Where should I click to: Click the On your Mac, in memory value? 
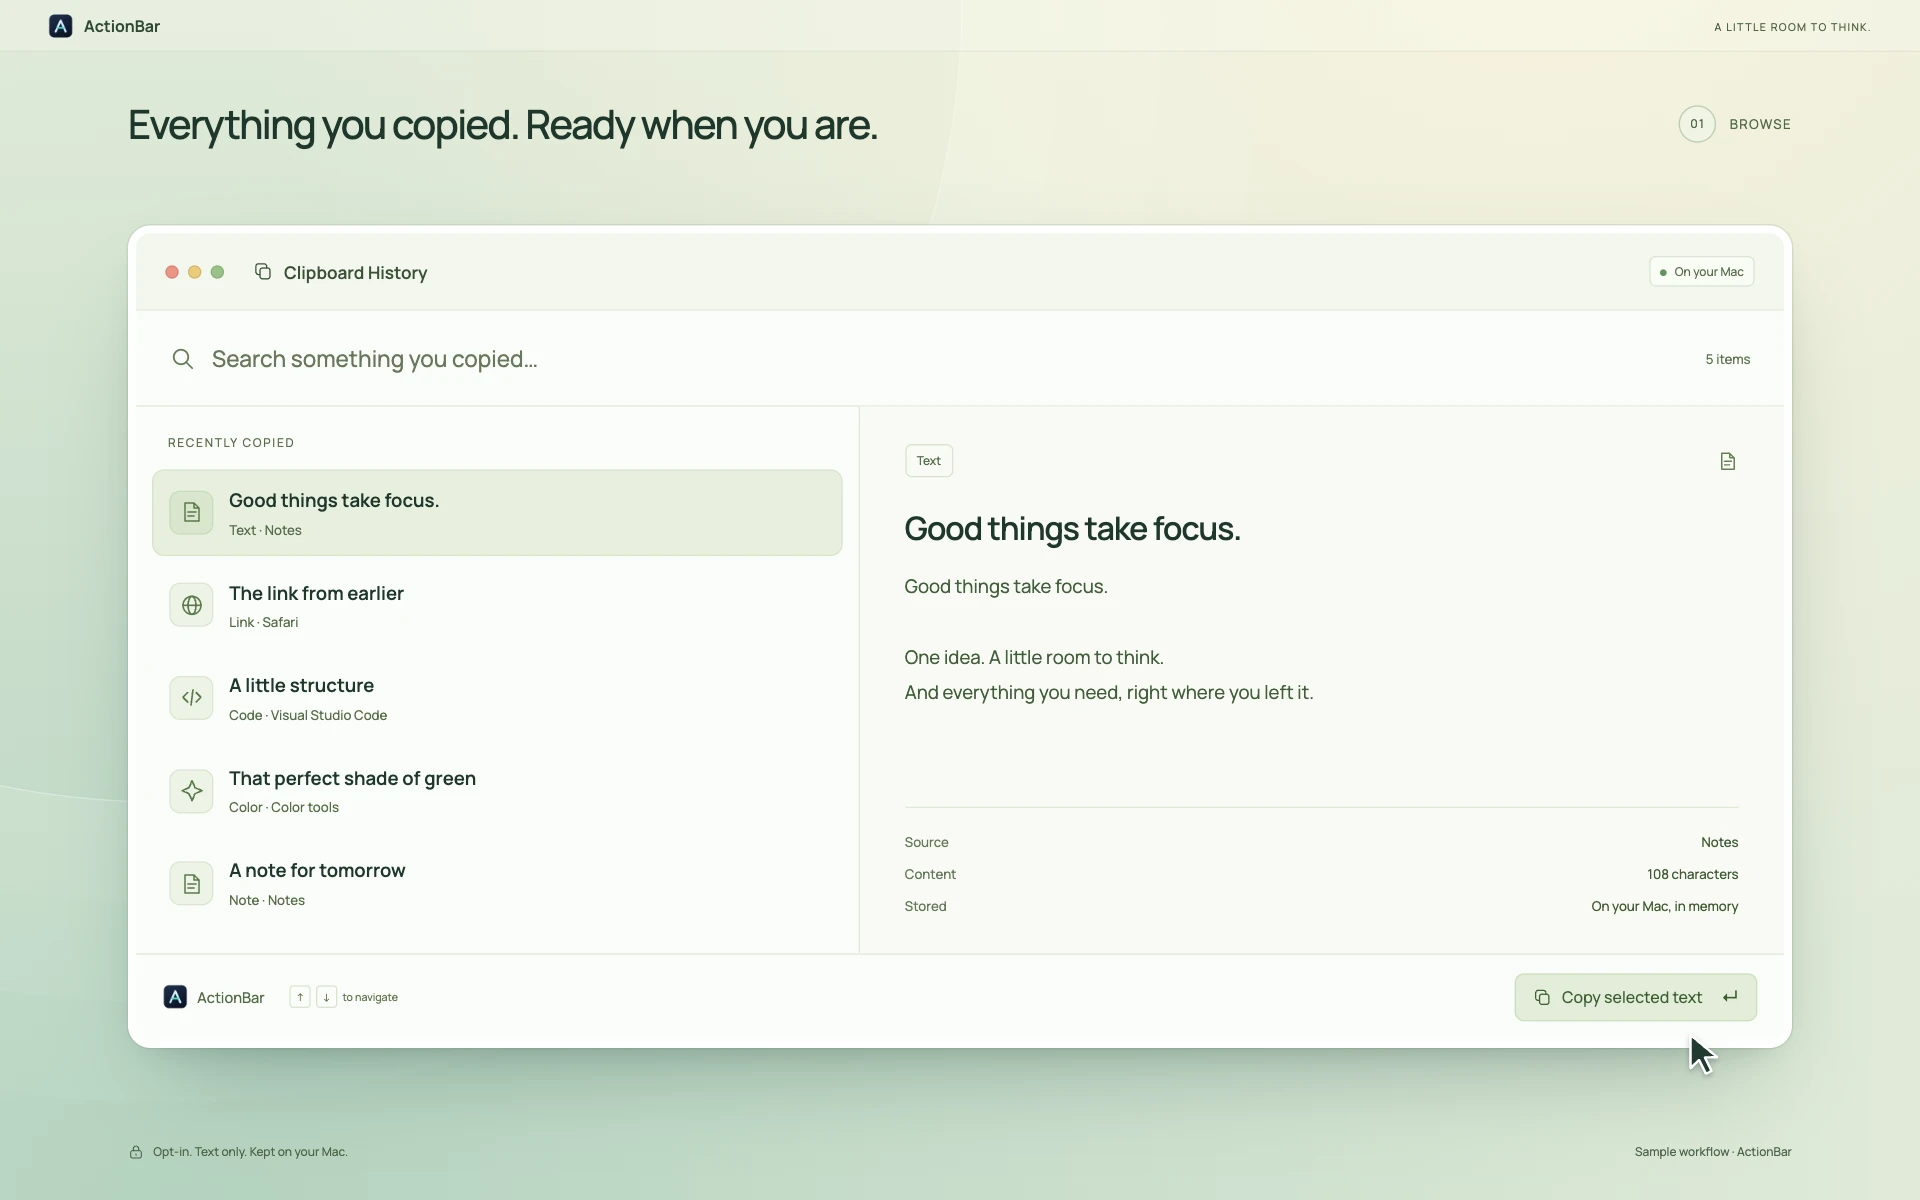click(1664, 906)
